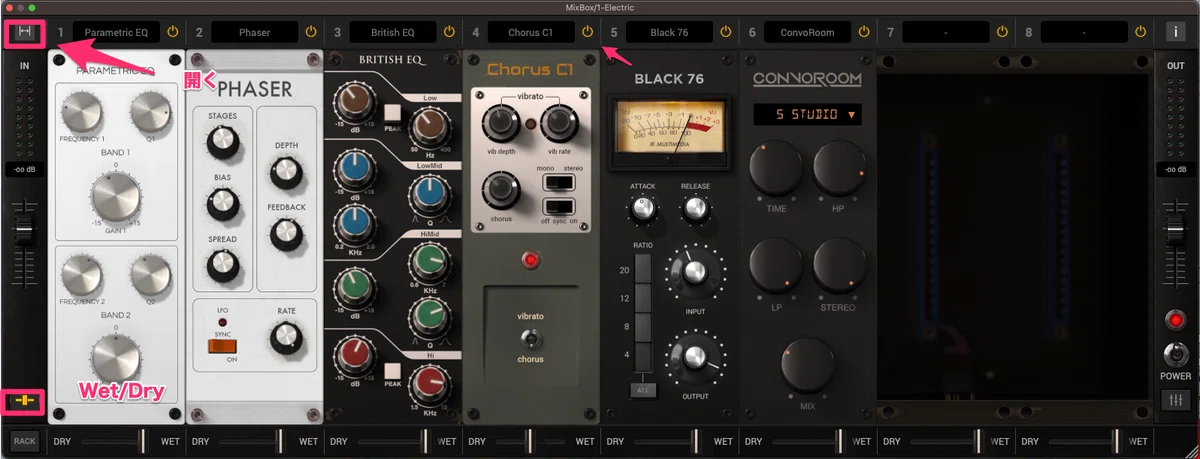
Task: Bypass ConvoRoom with its power icon
Action: point(863,33)
